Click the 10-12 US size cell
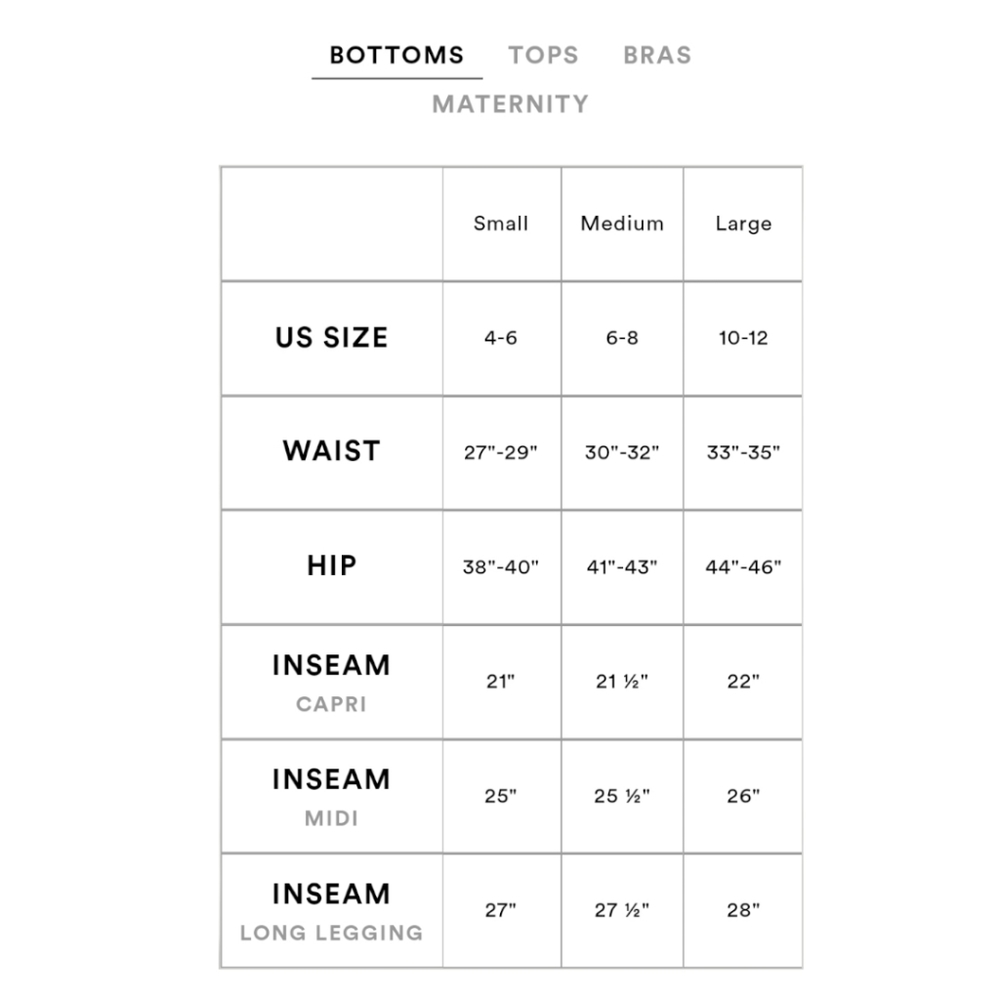The width and height of the screenshot is (1000, 1000). (x=743, y=338)
